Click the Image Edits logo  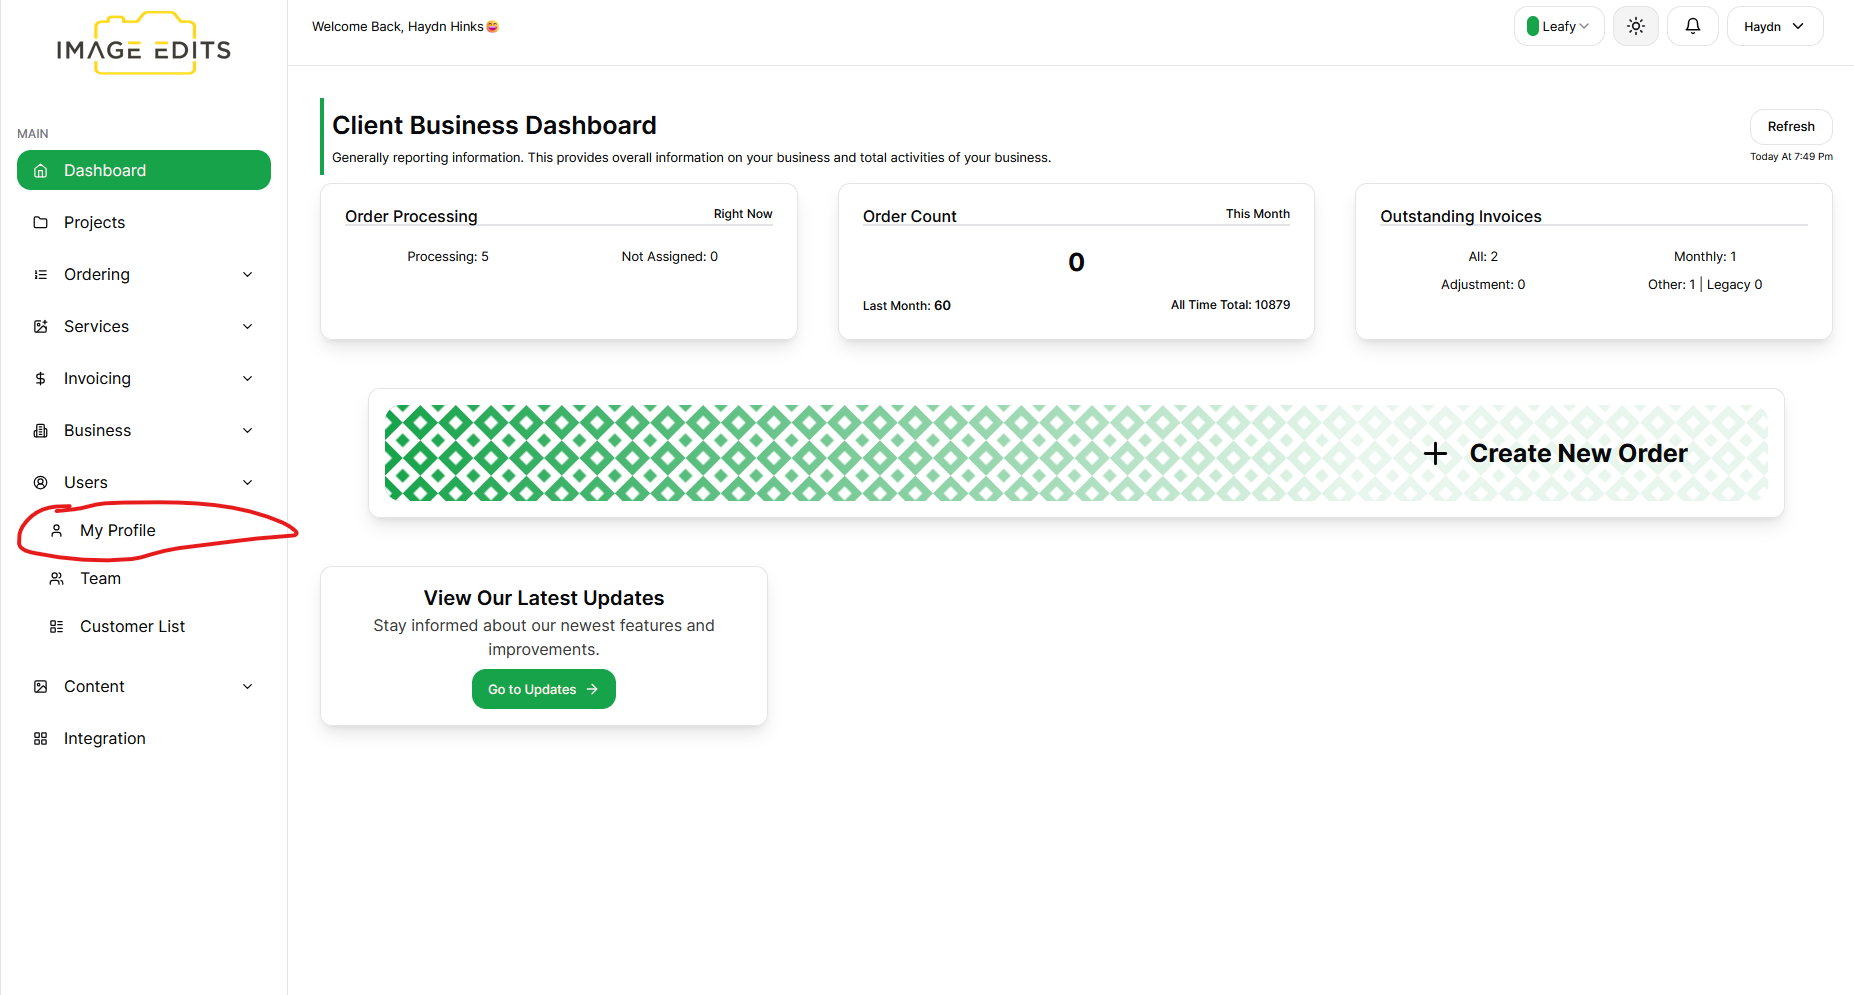(144, 45)
